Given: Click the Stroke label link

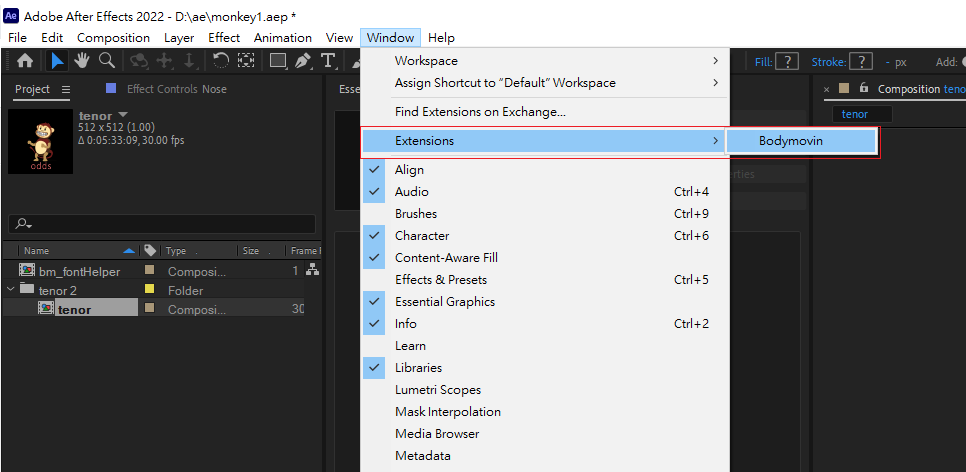Looking at the screenshot, I should [828, 62].
